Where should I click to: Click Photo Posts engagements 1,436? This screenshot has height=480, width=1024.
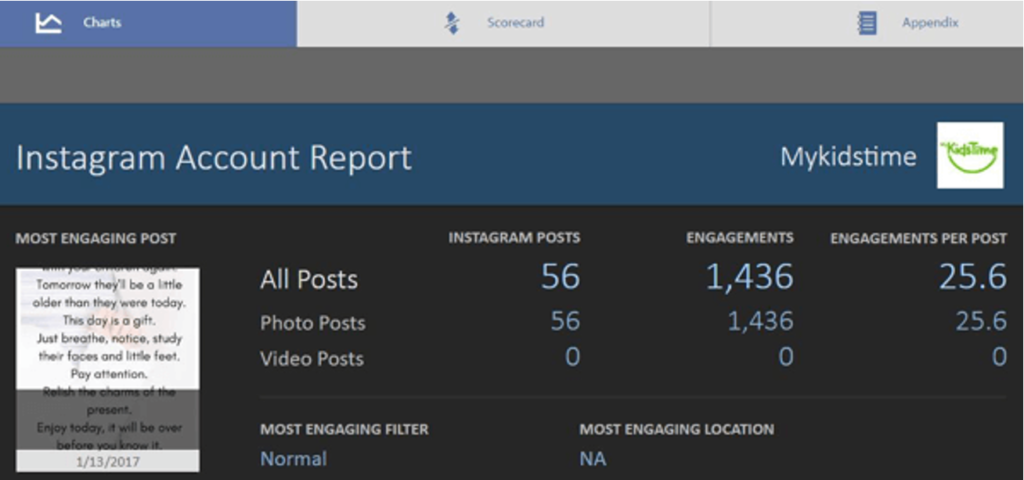point(761,321)
